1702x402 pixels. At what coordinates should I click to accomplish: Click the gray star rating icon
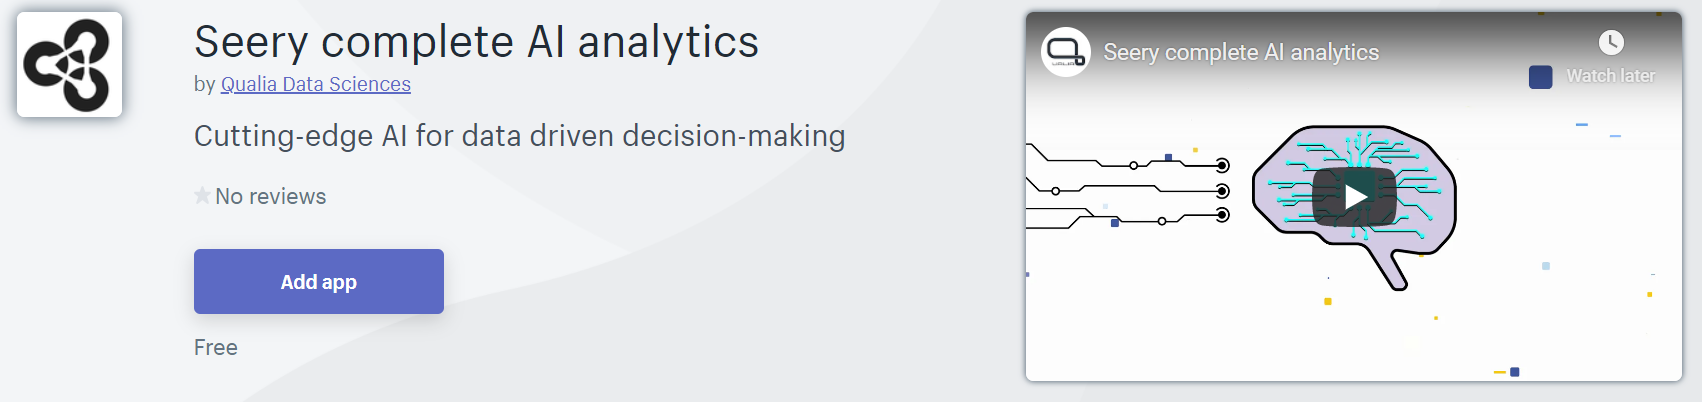(202, 195)
